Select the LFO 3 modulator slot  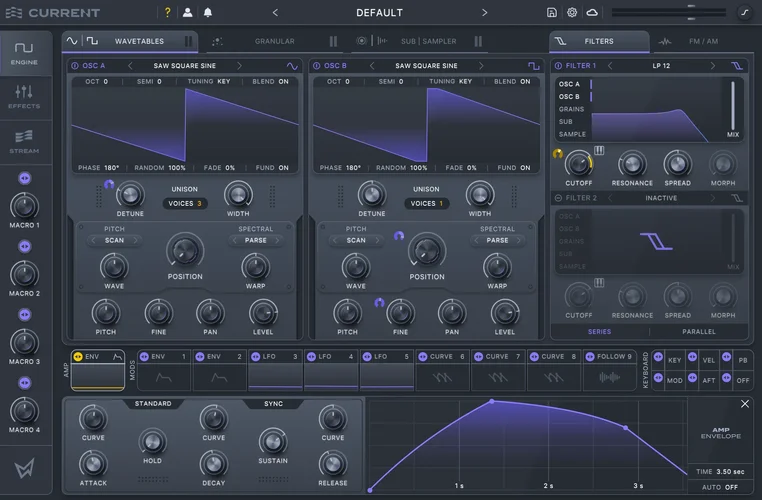coord(274,369)
